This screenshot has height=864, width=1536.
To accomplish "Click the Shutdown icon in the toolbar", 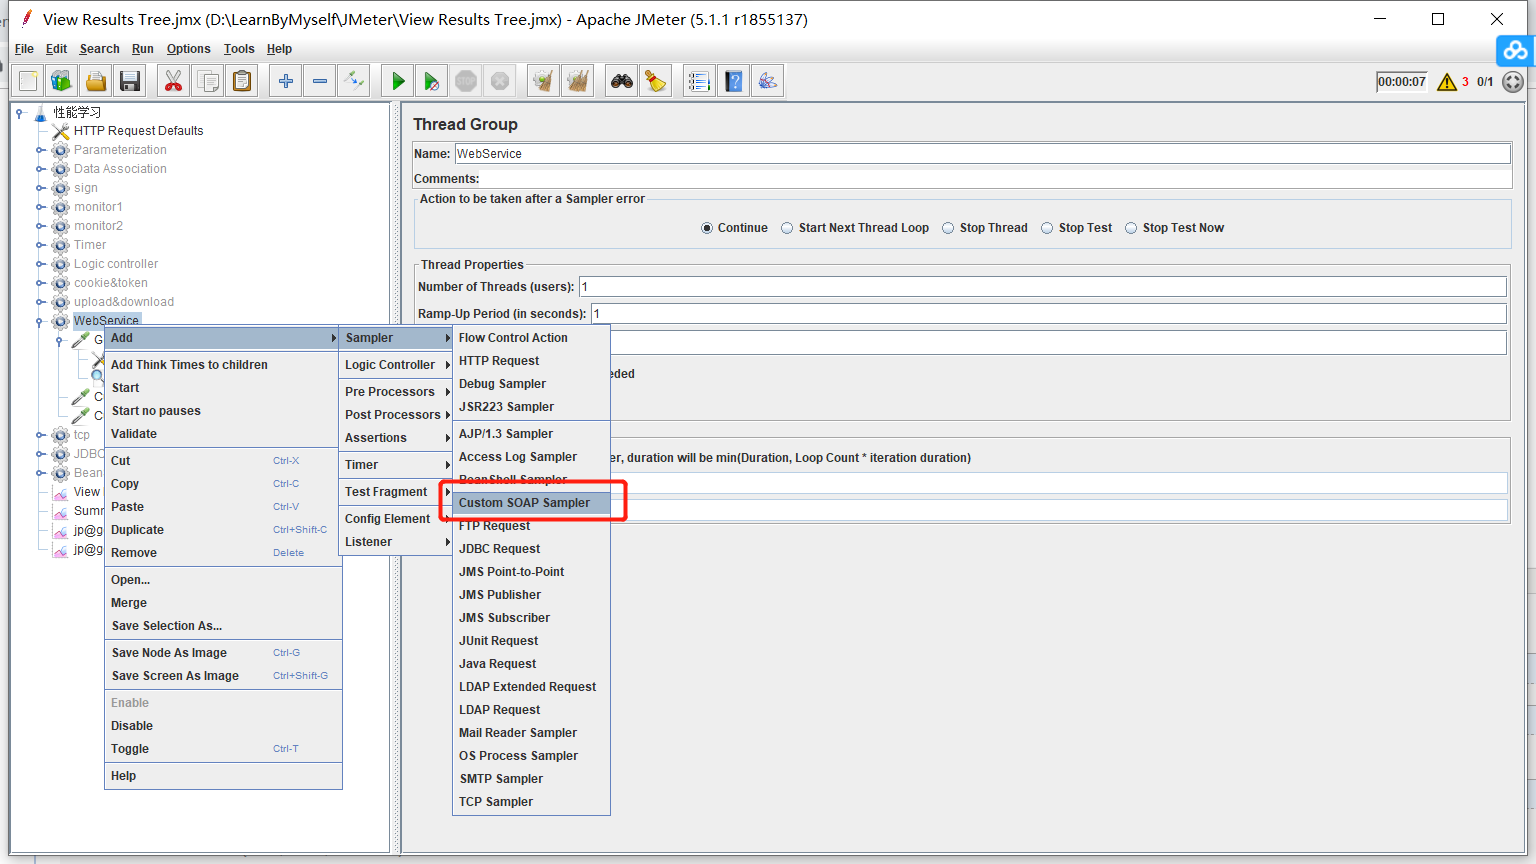I will [x=500, y=81].
